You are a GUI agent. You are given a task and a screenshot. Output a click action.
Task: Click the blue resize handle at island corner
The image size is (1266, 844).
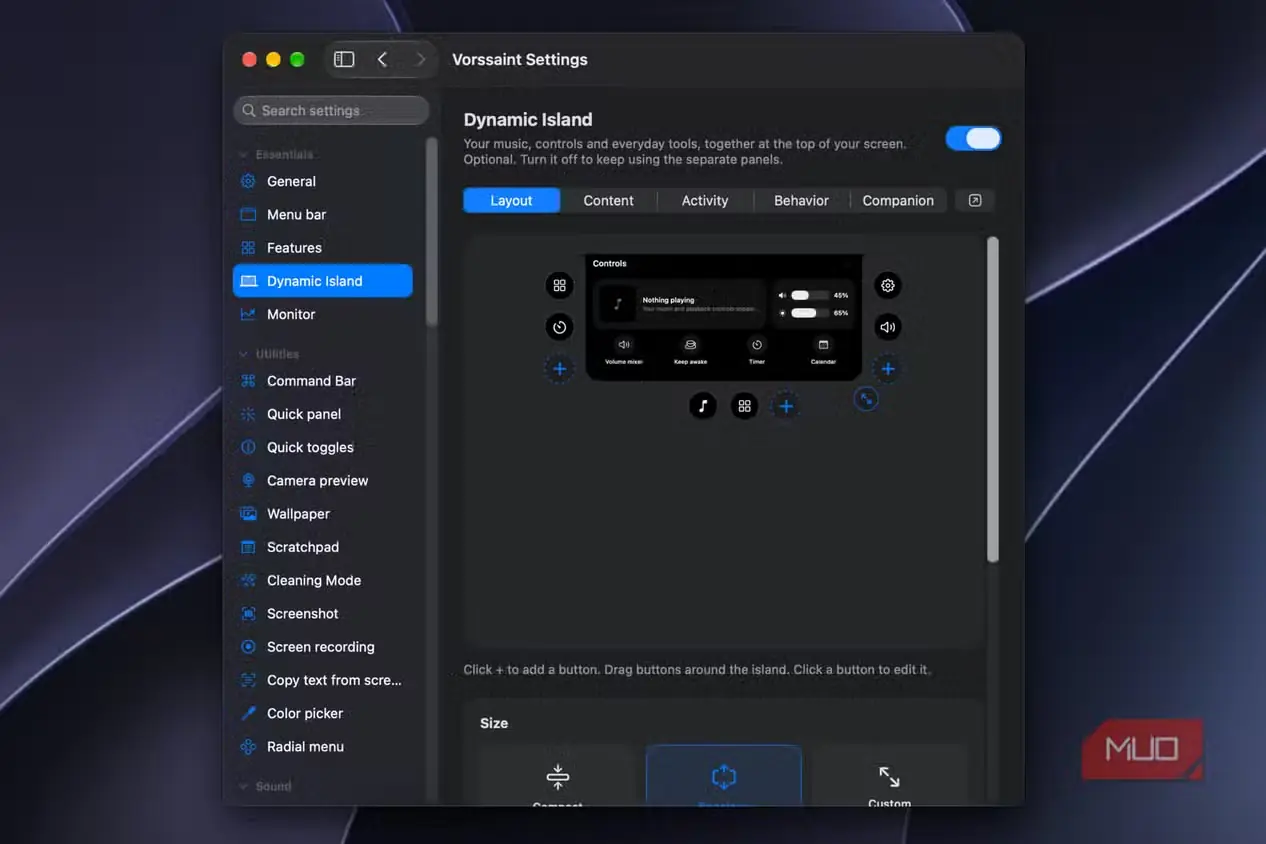pyautogui.click(x=866, y=399)
